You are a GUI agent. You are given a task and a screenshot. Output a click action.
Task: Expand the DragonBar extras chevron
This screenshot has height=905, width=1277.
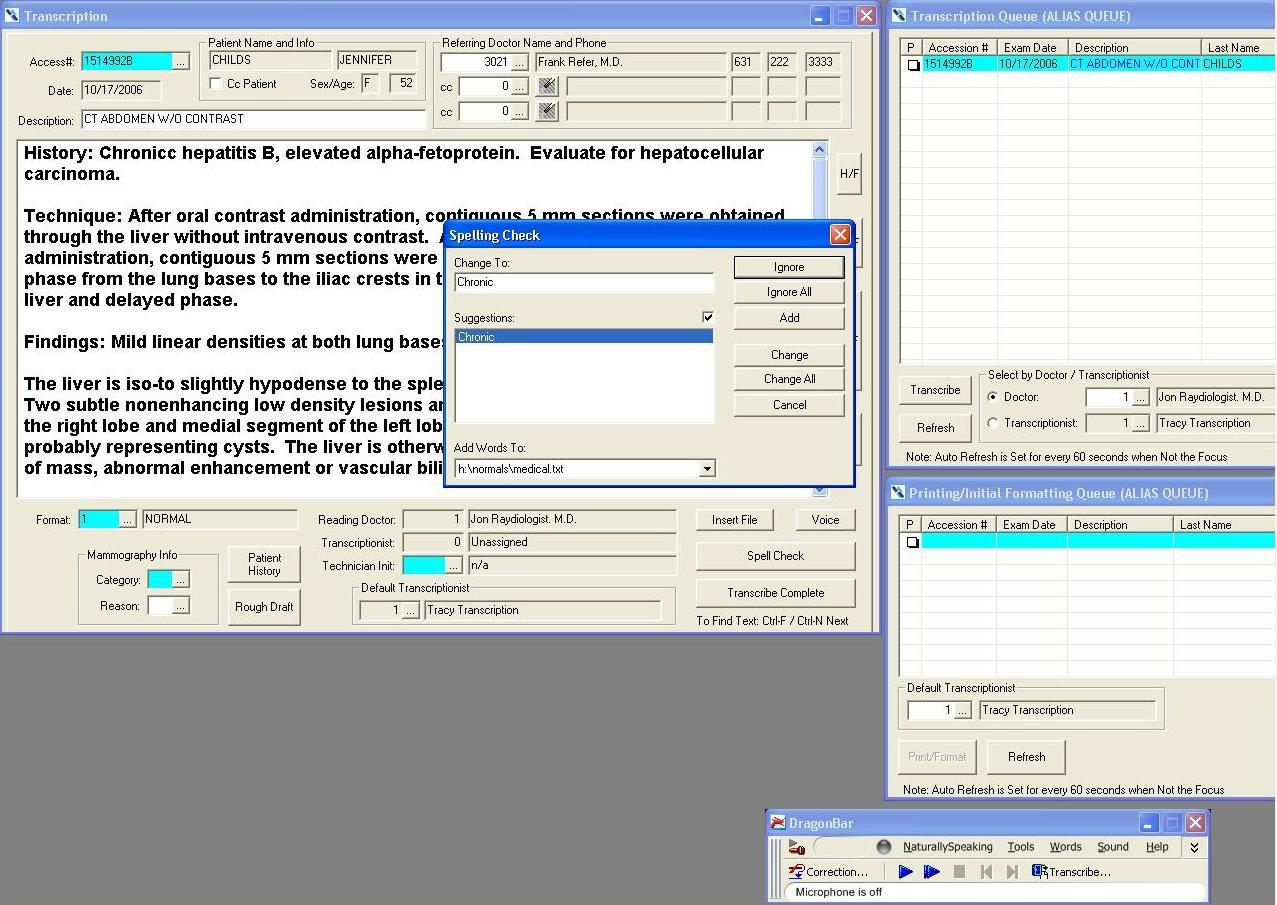1194,847
